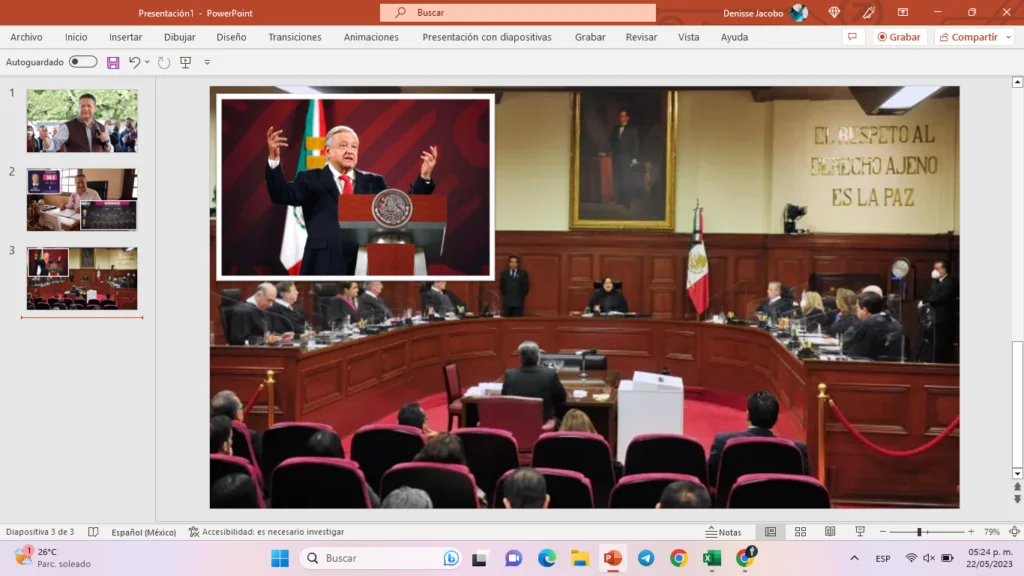1024x576 pixels.
Task: Toggle the Notas pane button
Action: point(724,532)
